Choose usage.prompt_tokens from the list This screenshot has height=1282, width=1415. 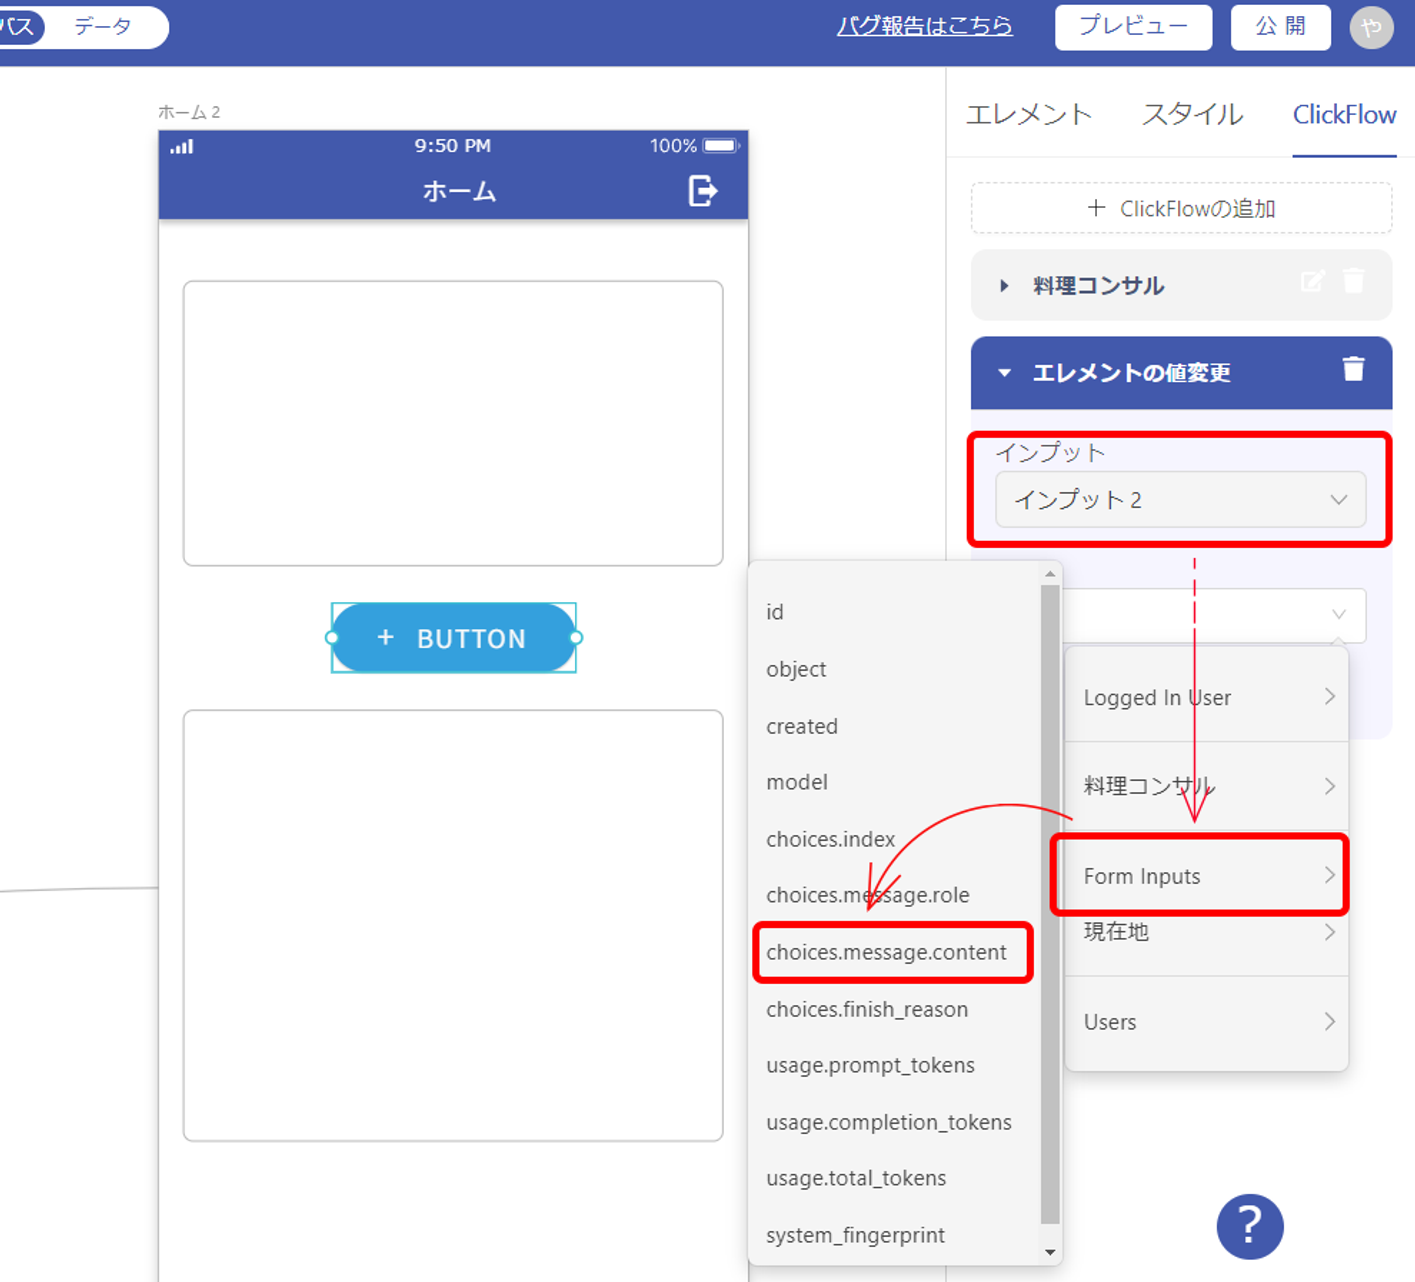870,1065
